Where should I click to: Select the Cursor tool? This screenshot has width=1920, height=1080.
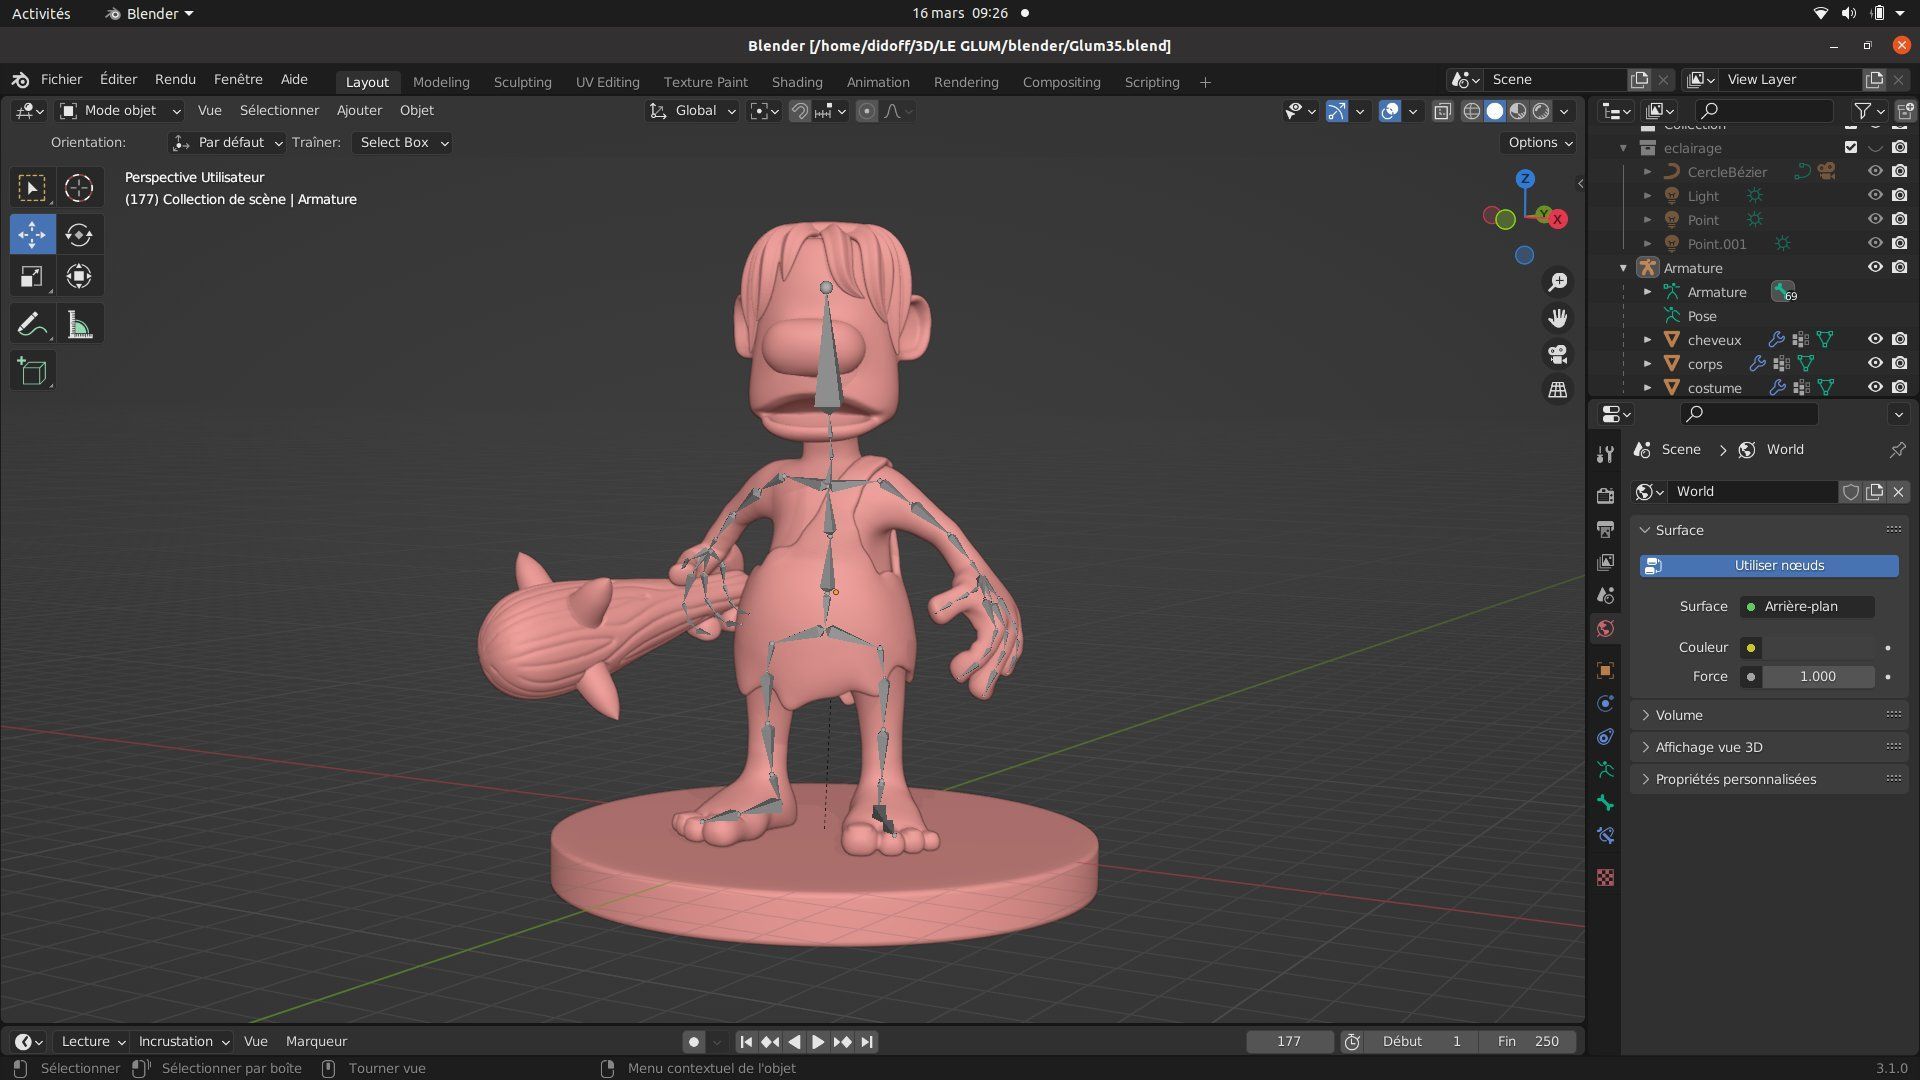tap(79, 188)
